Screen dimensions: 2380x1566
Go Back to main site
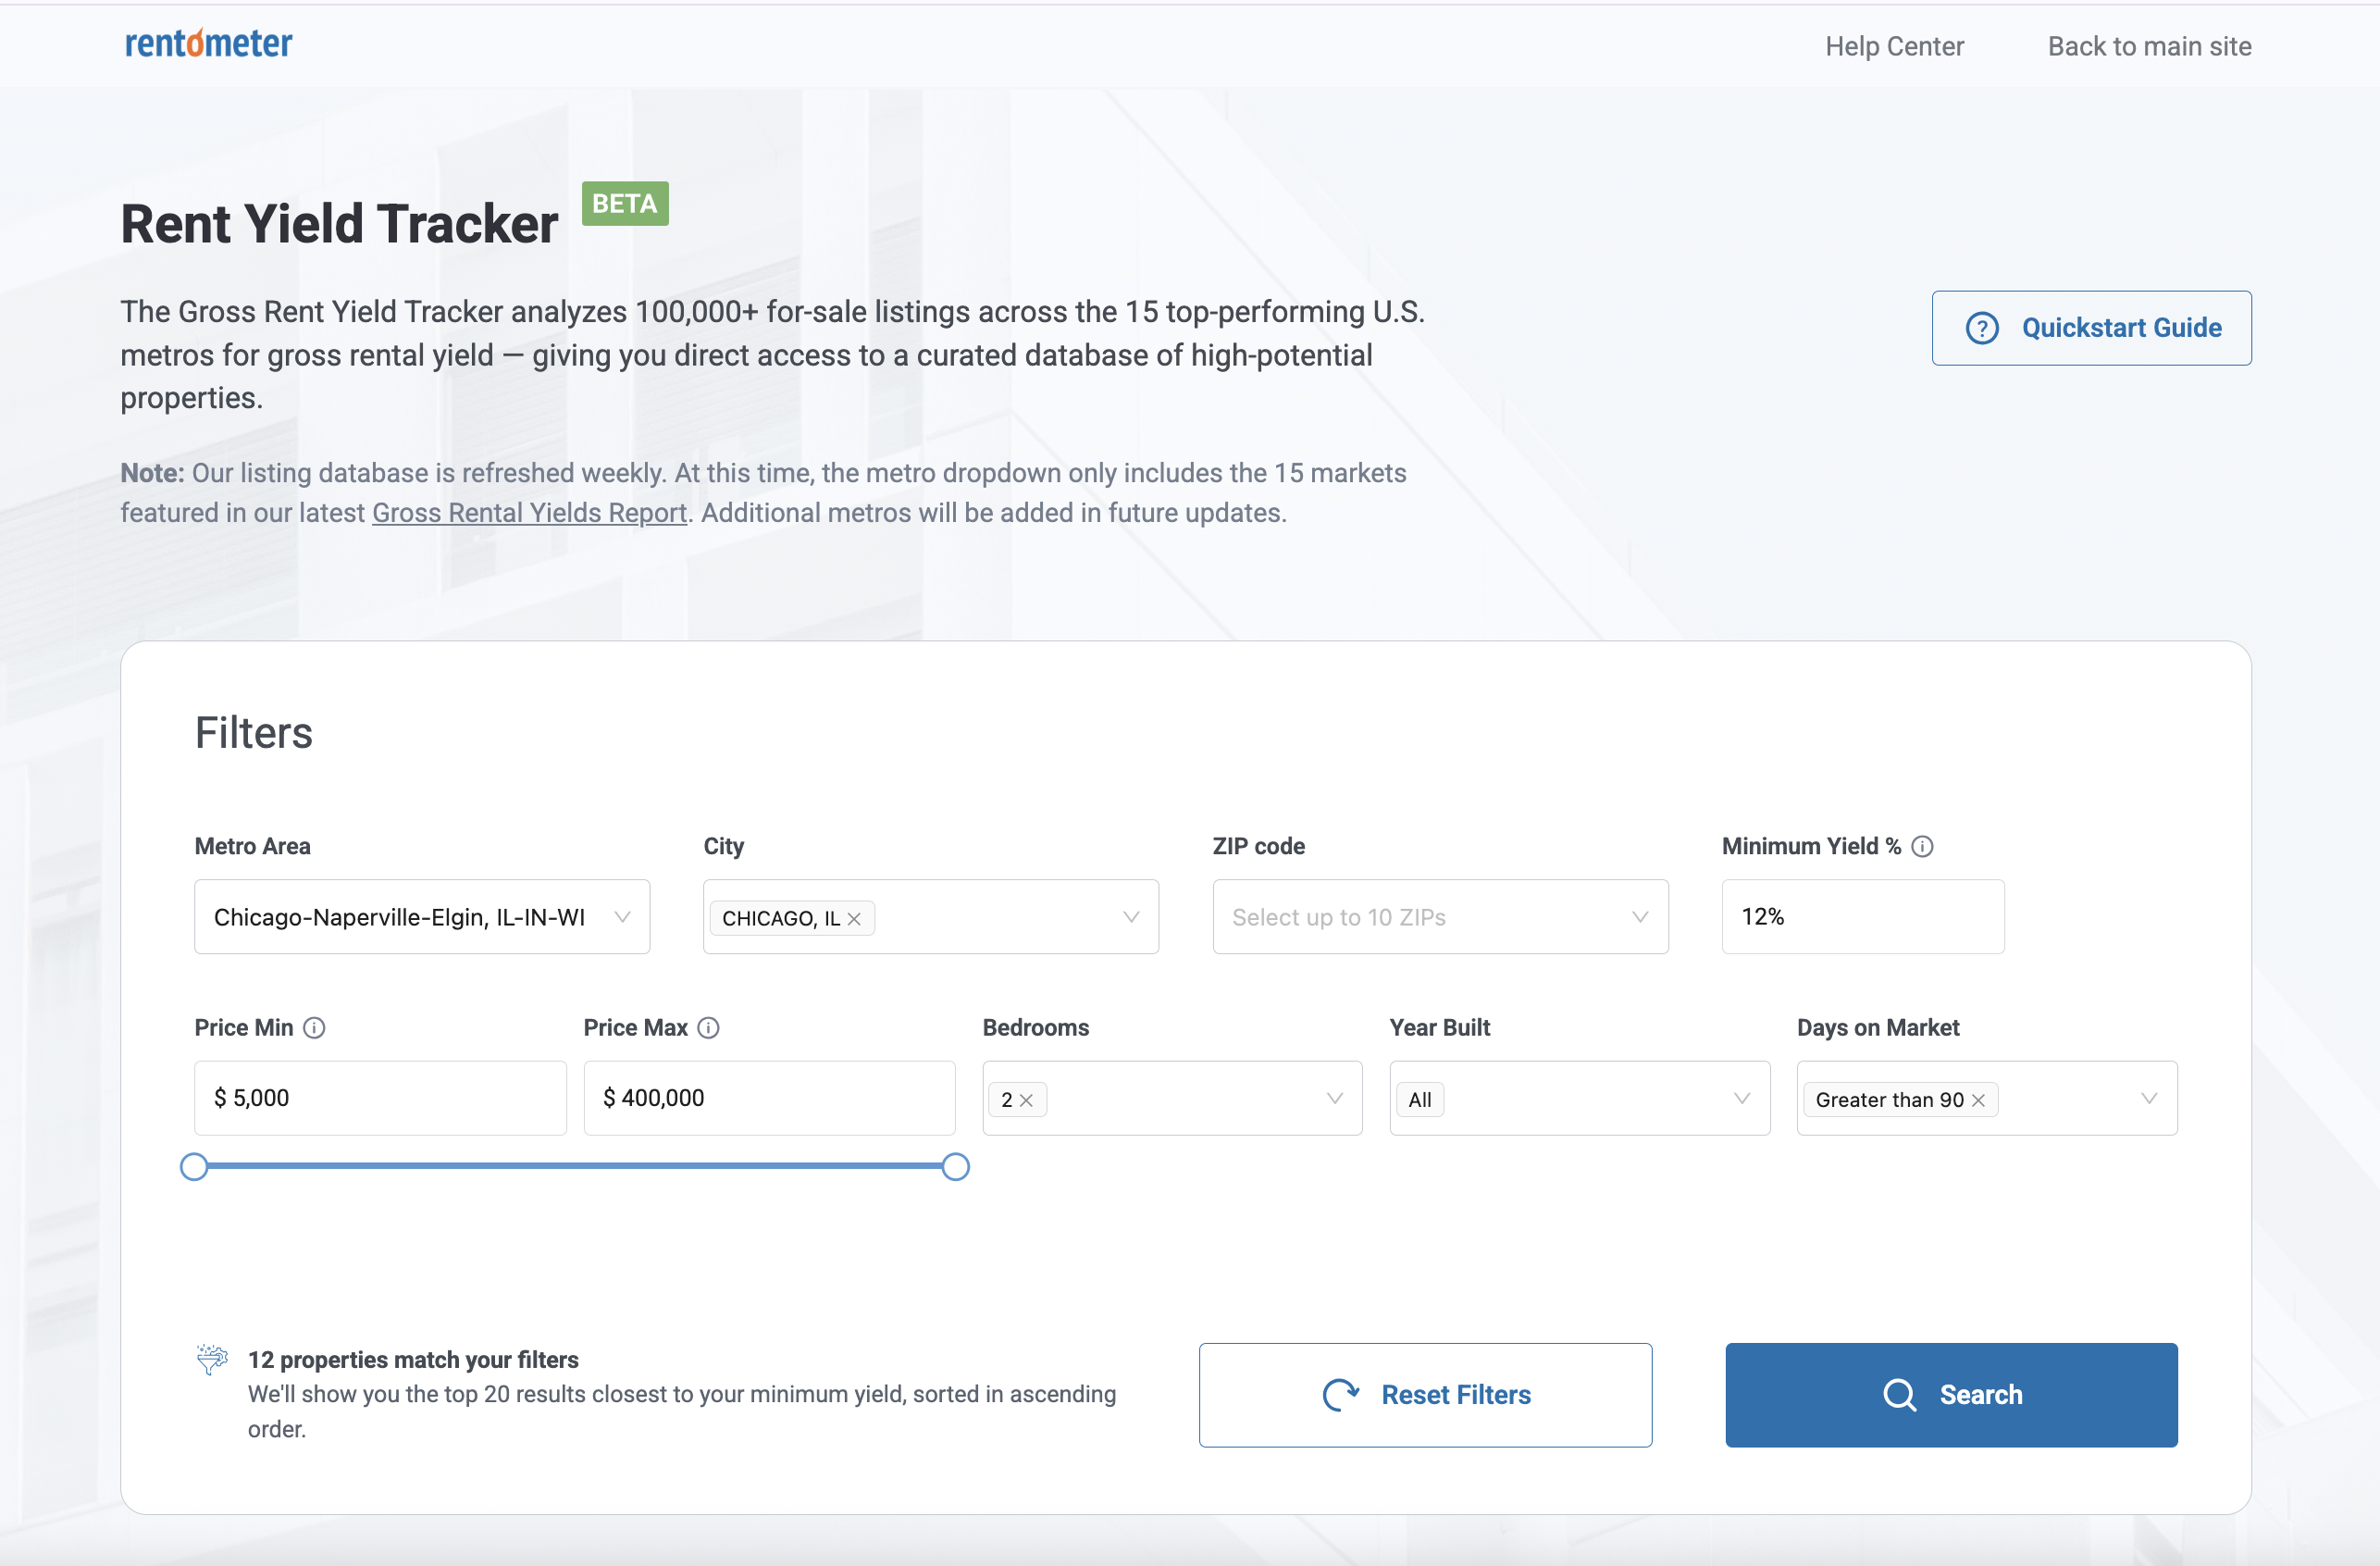[x=2148, y=46]
